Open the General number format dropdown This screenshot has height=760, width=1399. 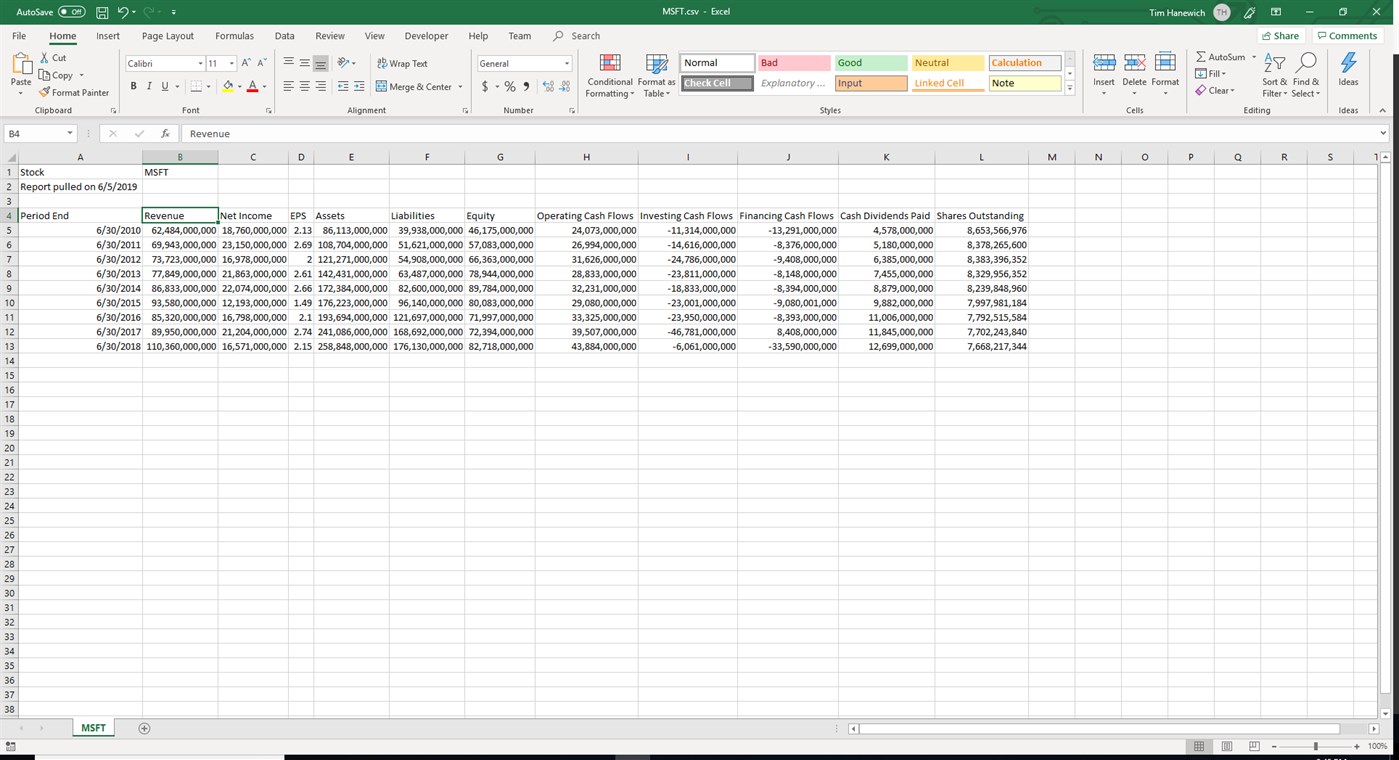tap(567, 63)
